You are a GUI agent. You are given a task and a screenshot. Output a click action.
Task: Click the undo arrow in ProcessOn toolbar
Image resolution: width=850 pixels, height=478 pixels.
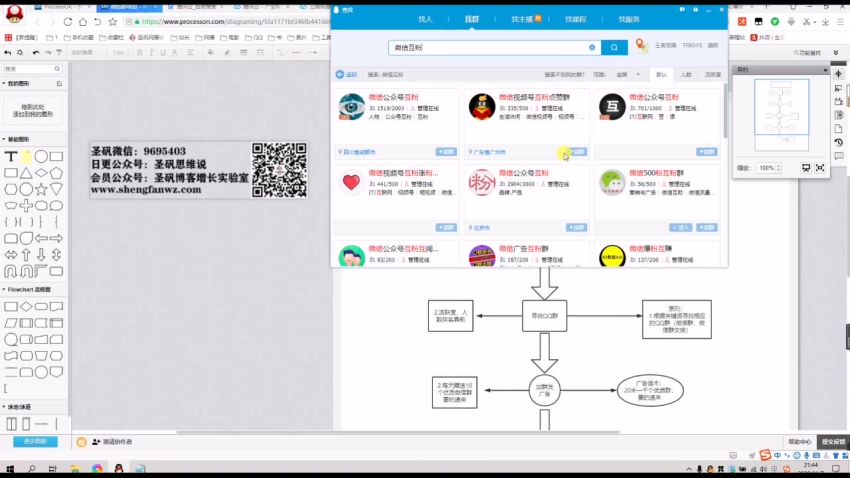(x=36, y=53)
